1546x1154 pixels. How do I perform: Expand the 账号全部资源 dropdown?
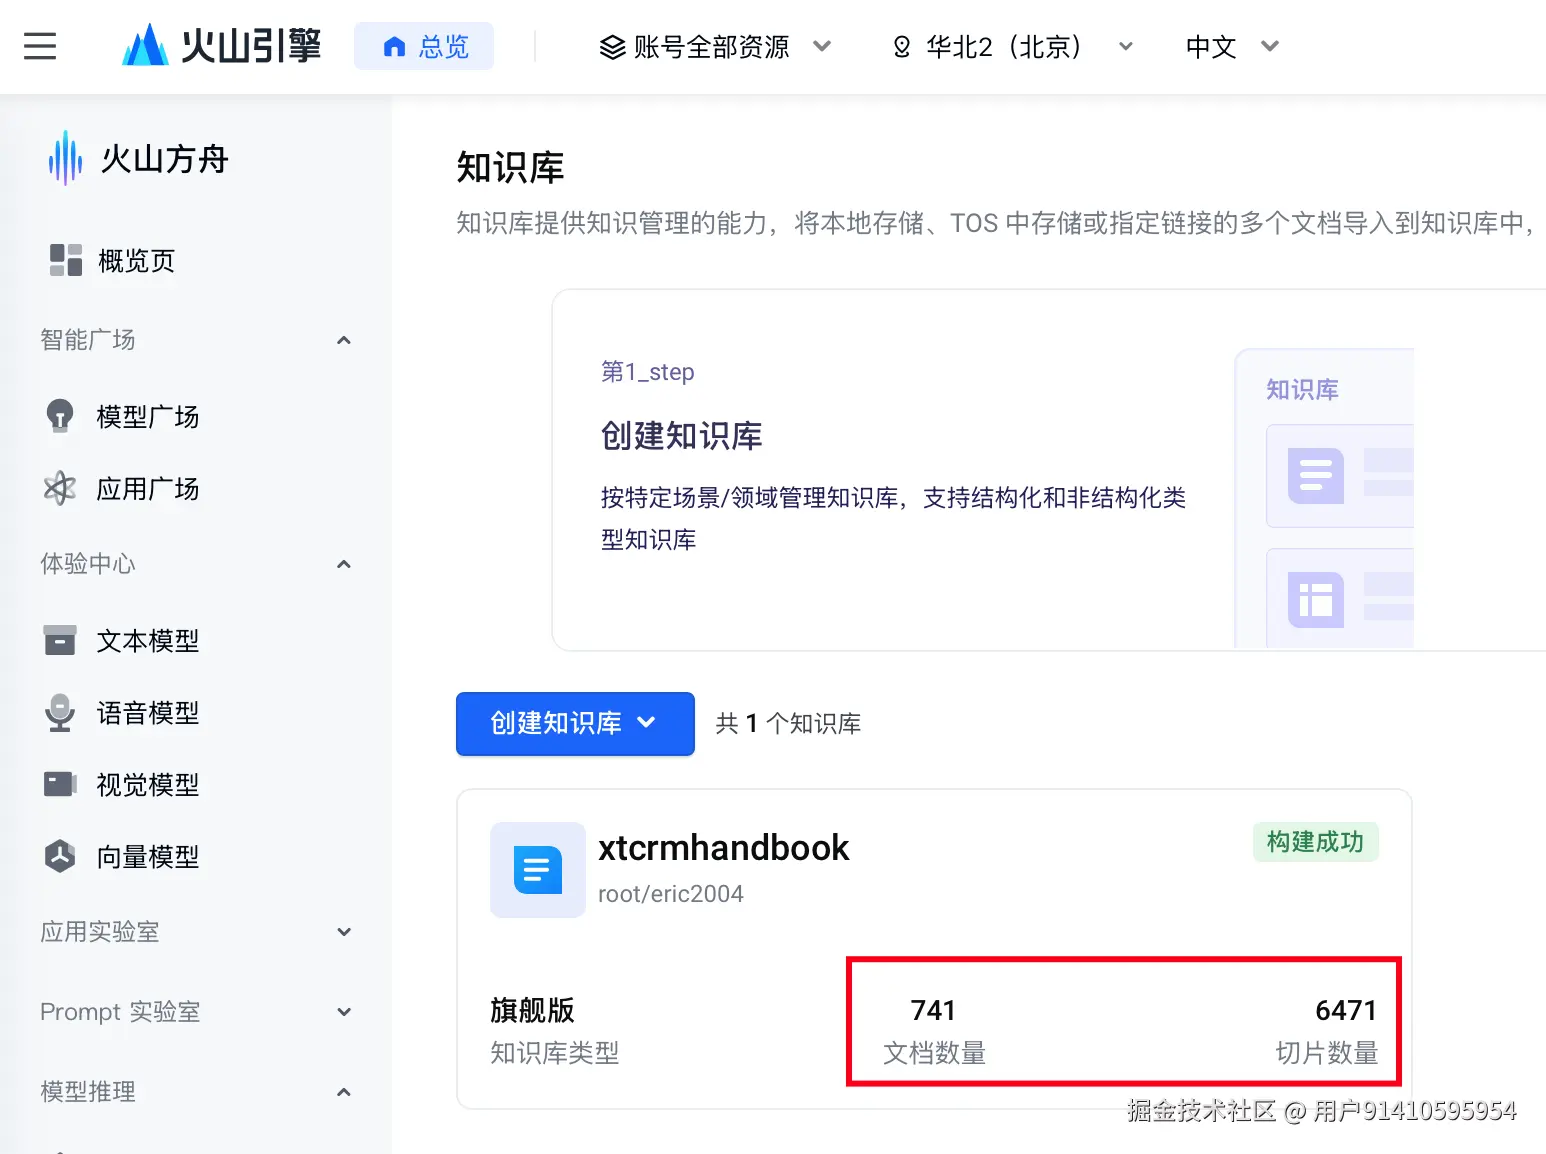[x=714, y=46]
